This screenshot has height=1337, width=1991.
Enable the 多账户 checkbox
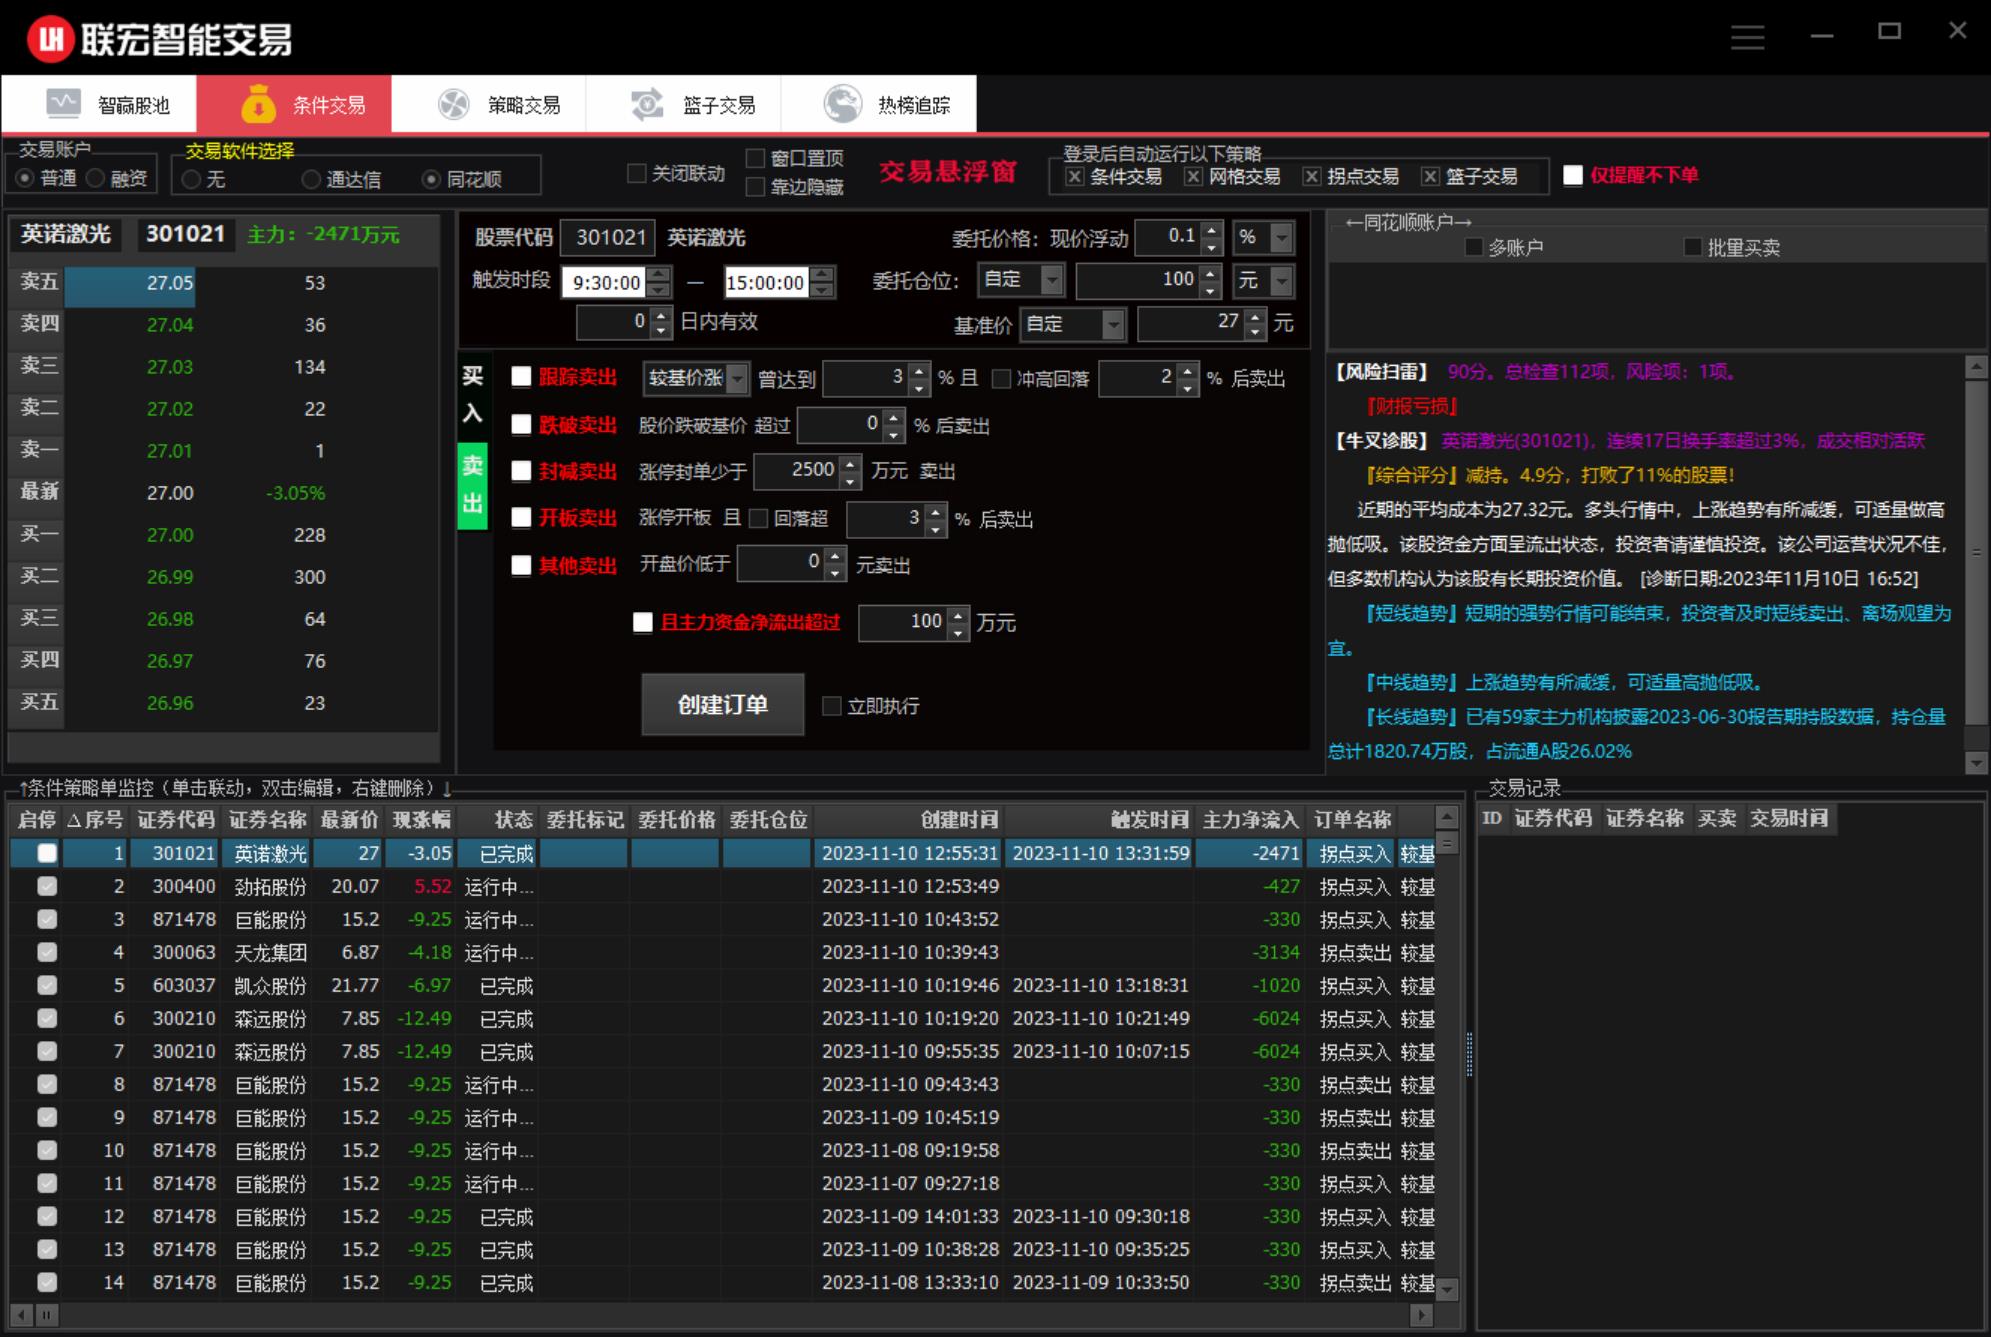(x=1473, y=247)
